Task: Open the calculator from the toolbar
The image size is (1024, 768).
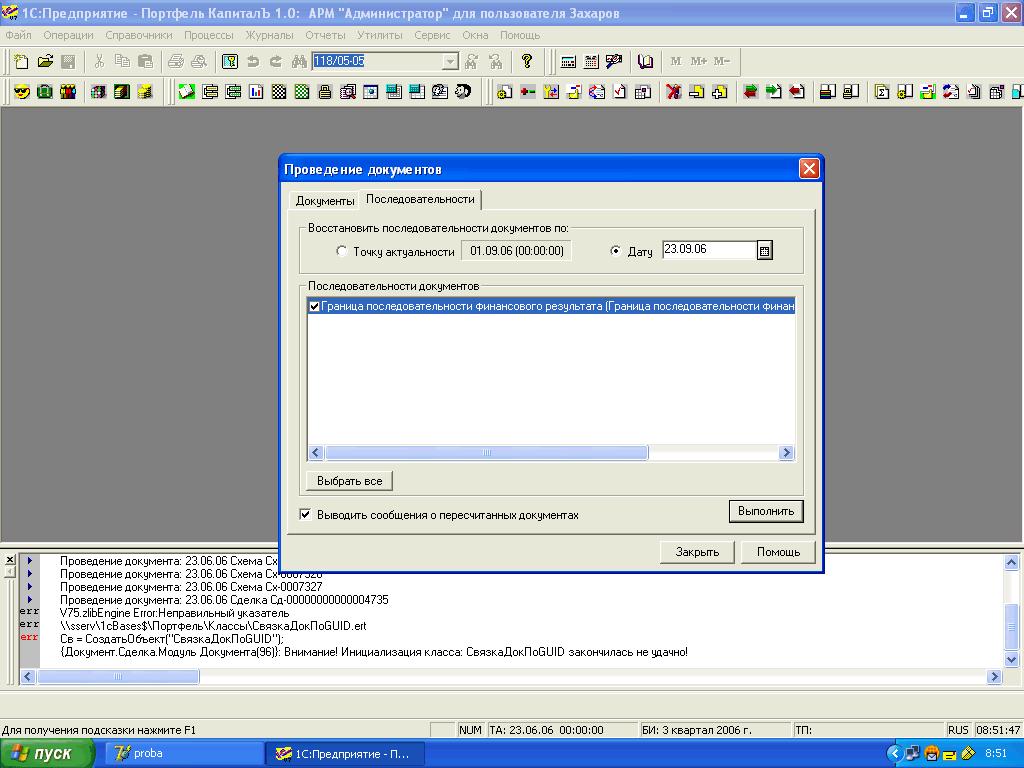Action: 568,62
